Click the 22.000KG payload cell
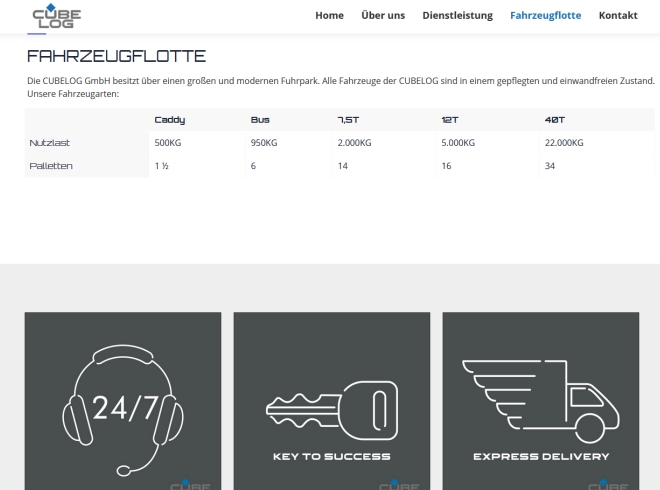The height and width of the screenshot is (490, 660). (x=597, y=143)
